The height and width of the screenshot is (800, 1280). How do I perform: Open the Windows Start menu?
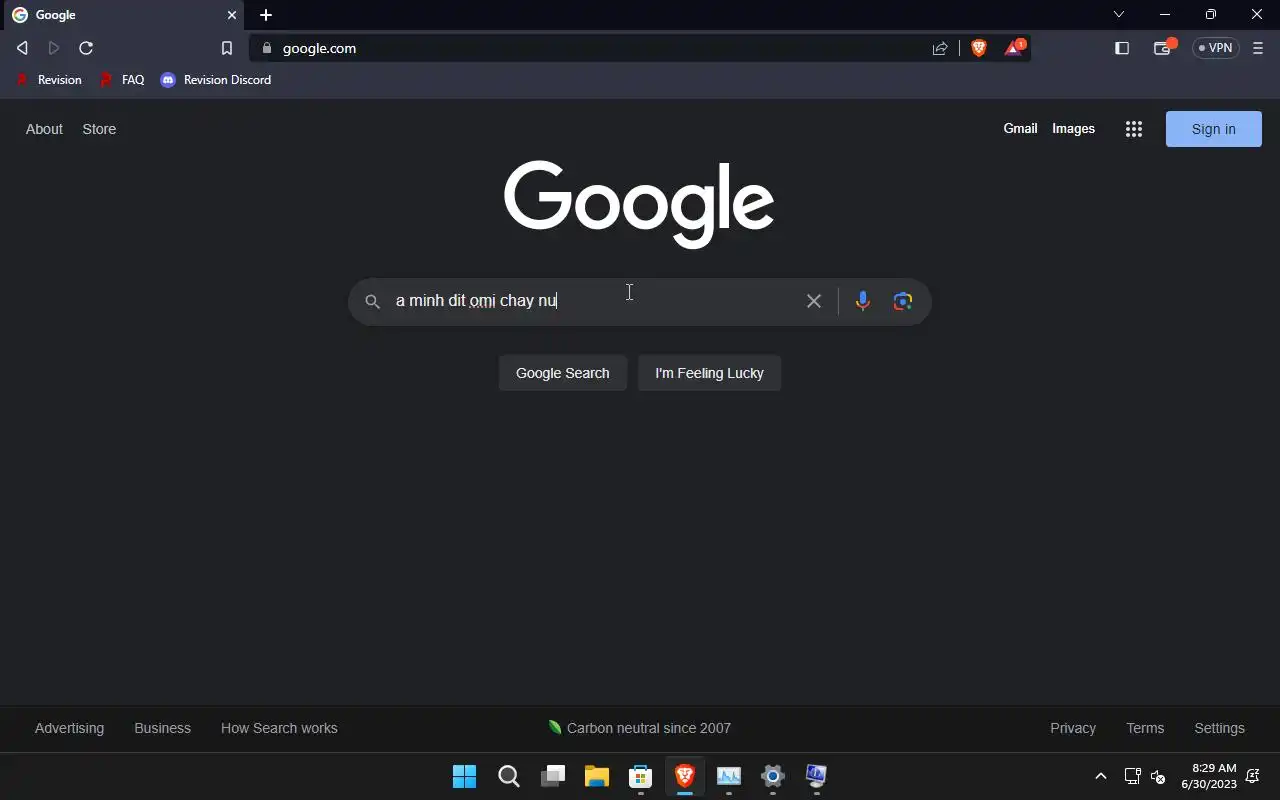[464, 776]
